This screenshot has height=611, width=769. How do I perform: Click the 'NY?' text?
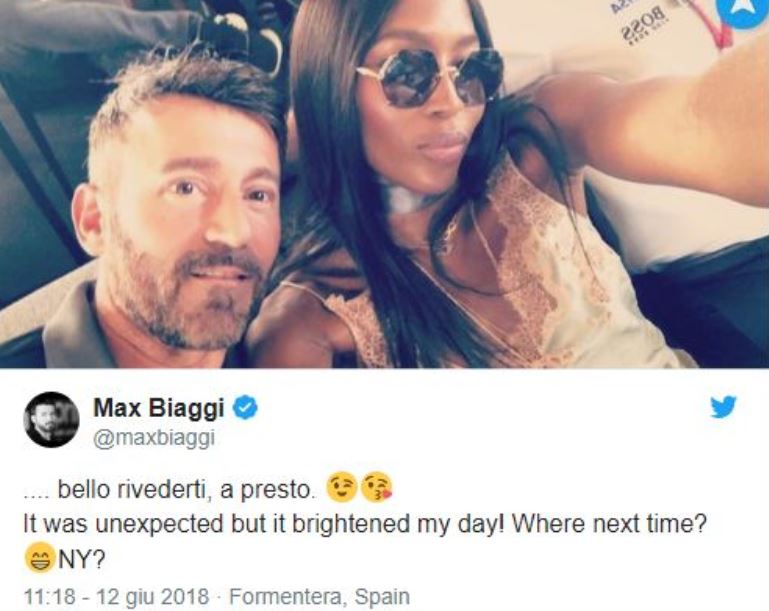pyautogui.click(x=81, y=560)
